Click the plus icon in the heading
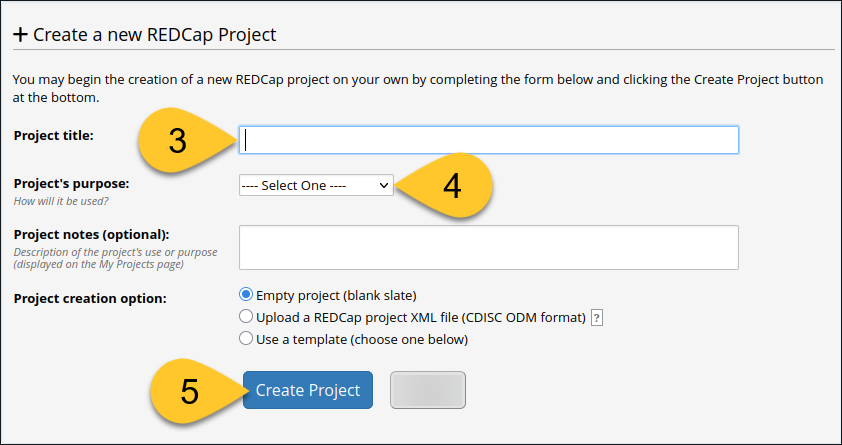The width and height of the screenshot is (842, 445). [20, 35]
